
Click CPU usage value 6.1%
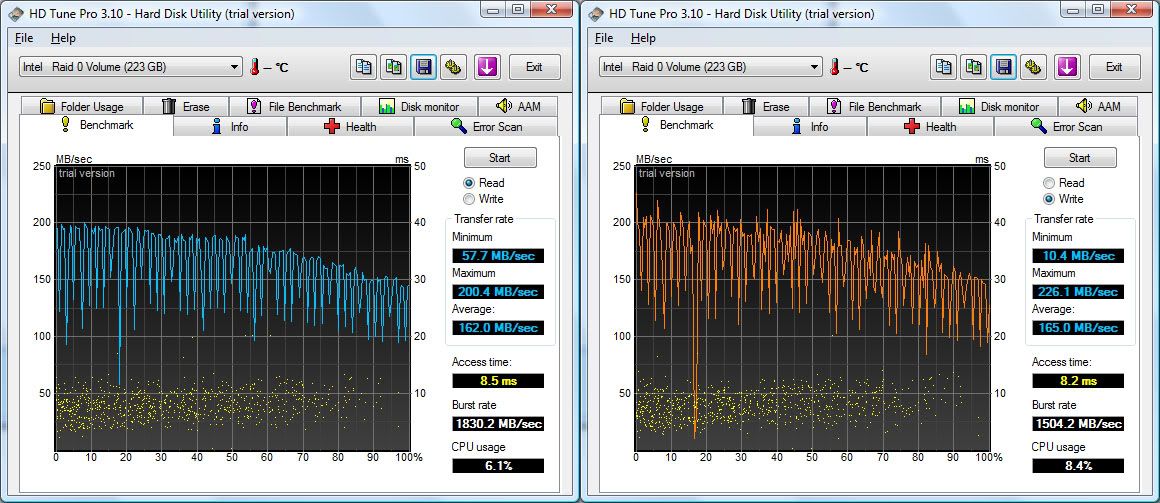coord(498,466)
